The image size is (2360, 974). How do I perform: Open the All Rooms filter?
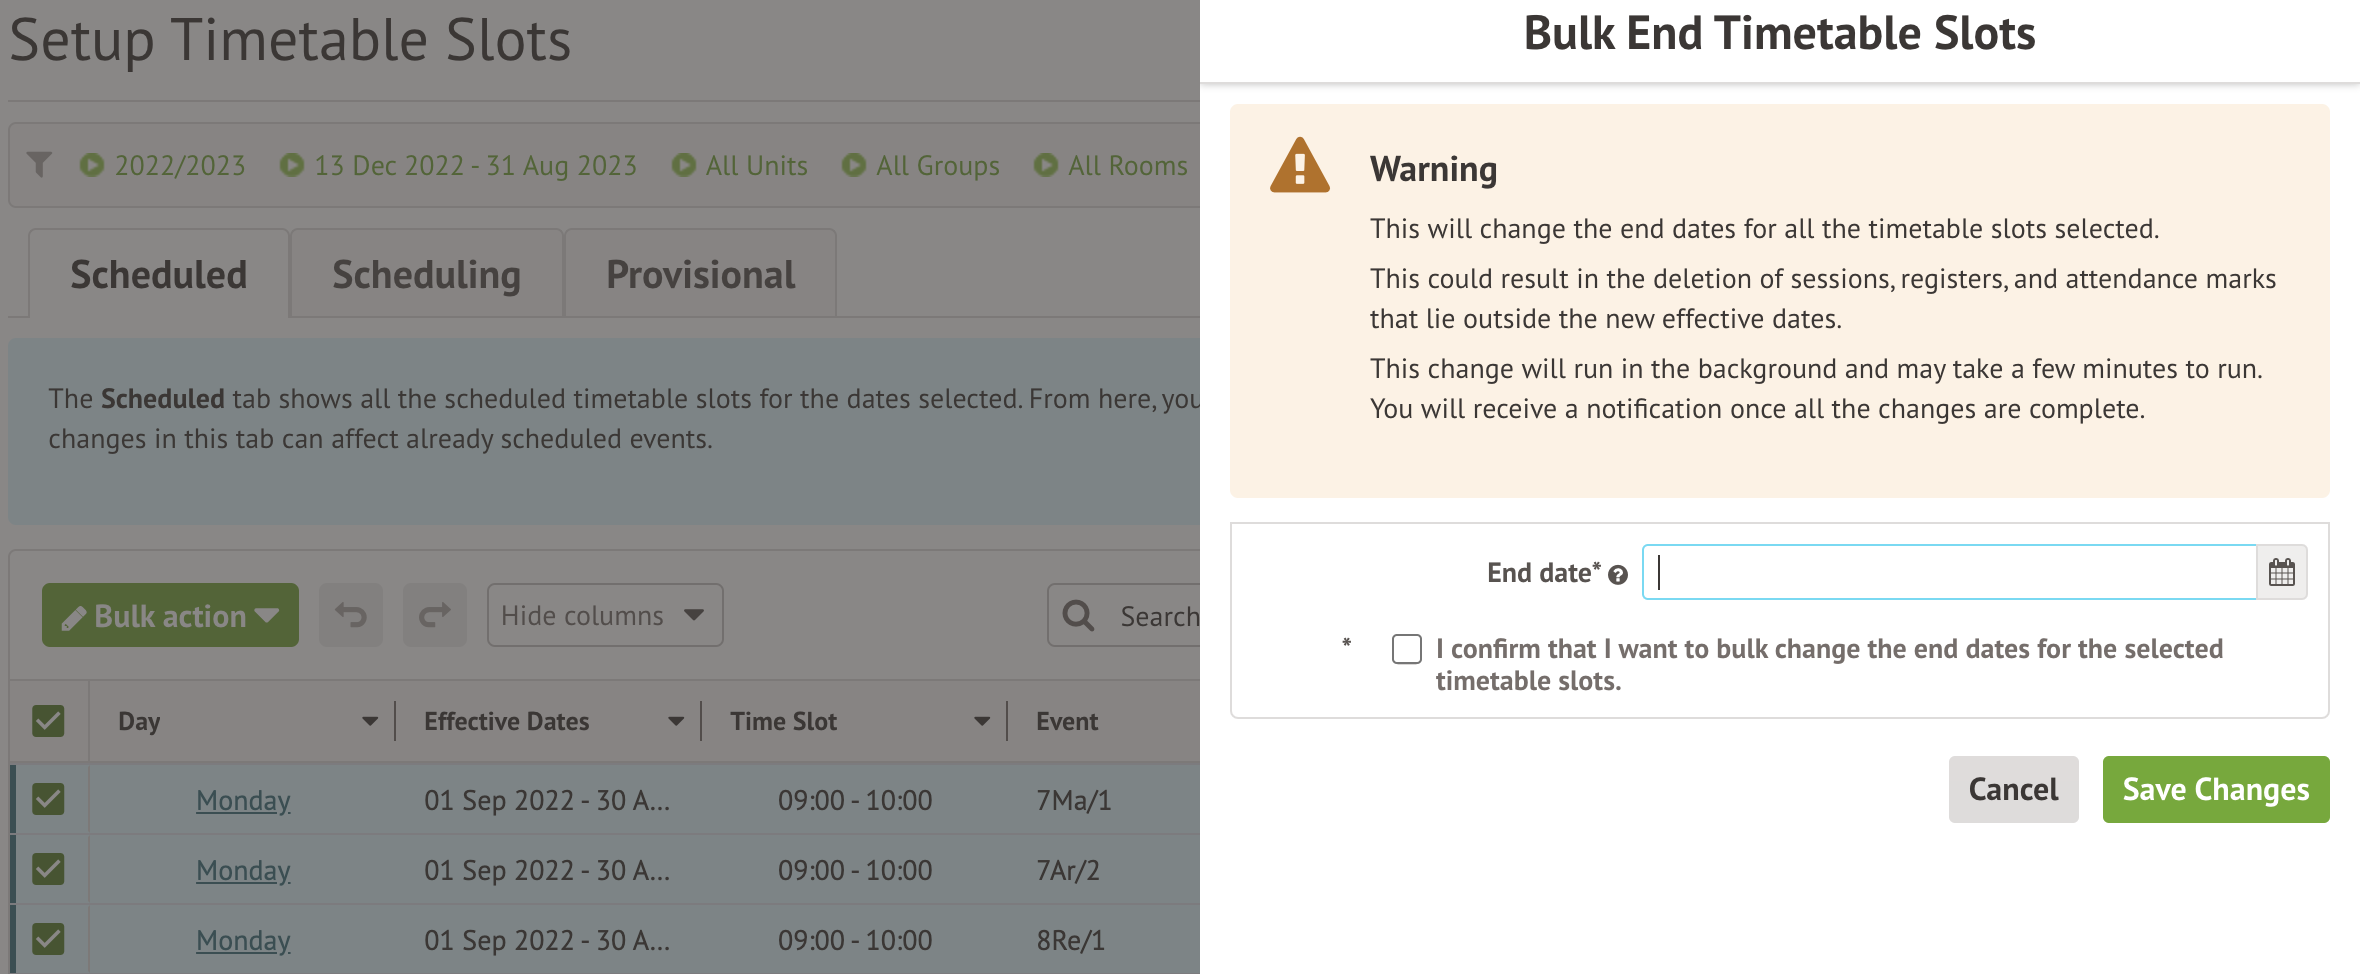coord(1111,165)
